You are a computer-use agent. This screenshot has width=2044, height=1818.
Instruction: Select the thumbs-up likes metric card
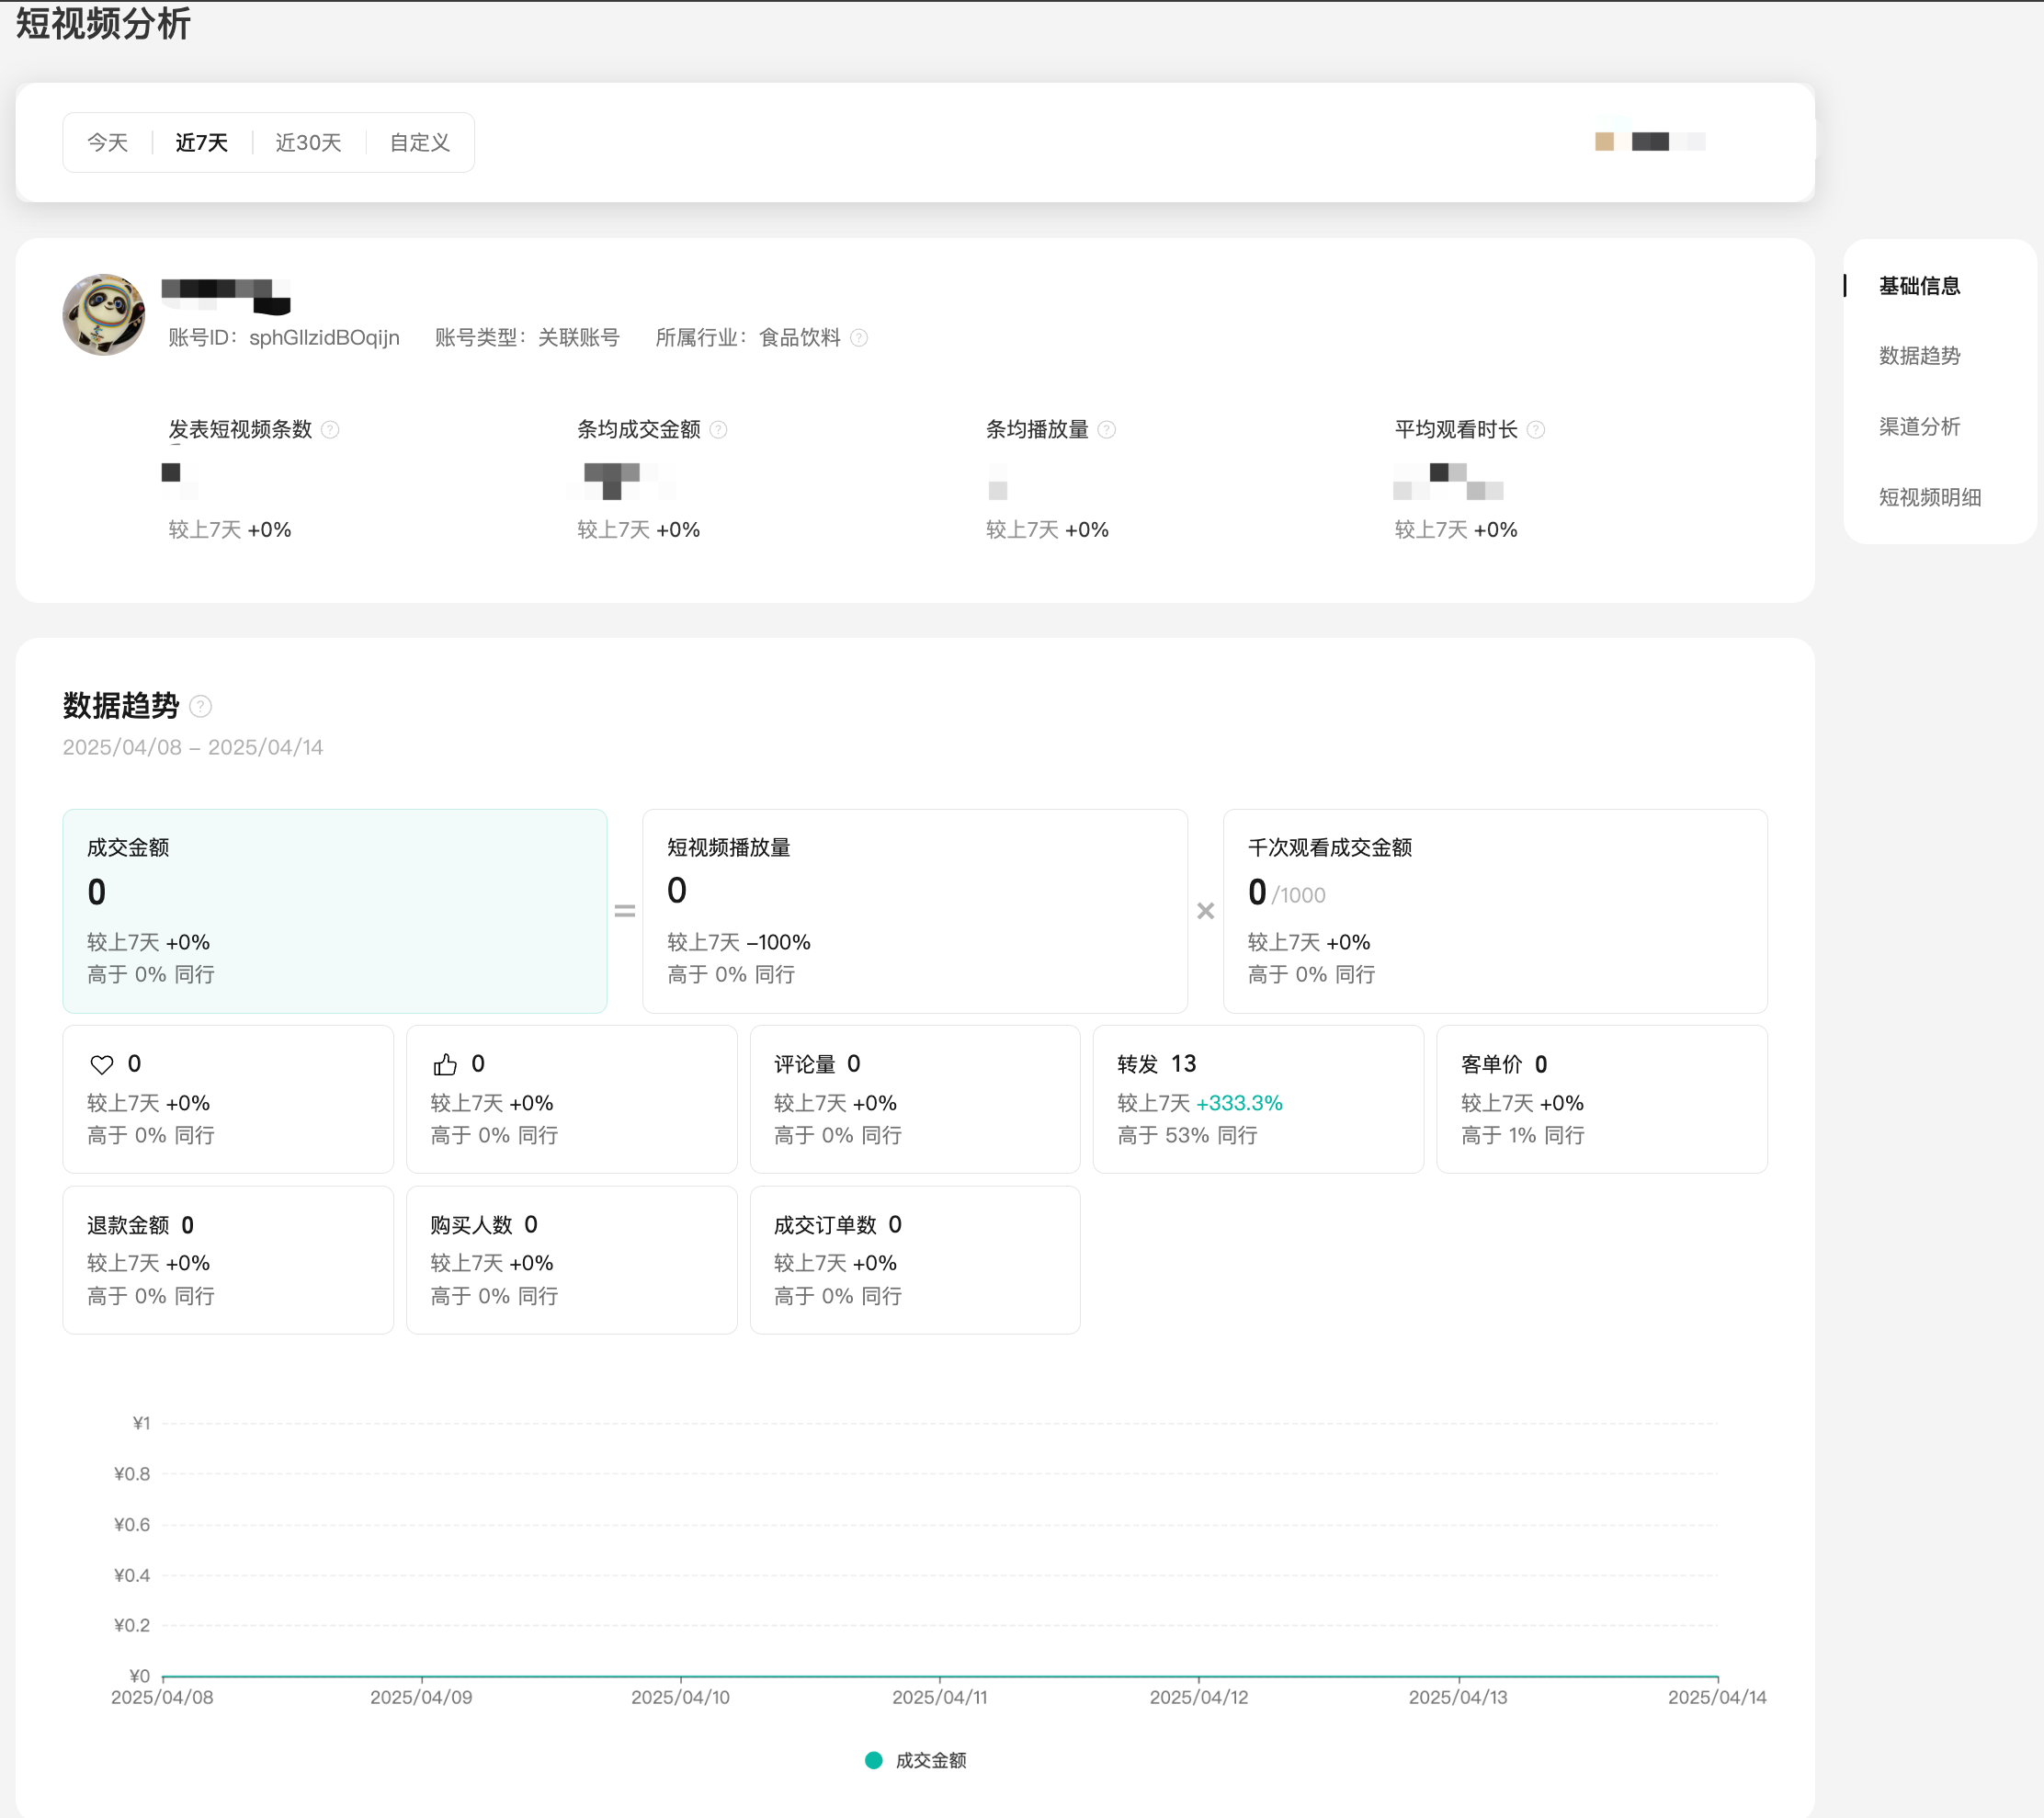571,1098
